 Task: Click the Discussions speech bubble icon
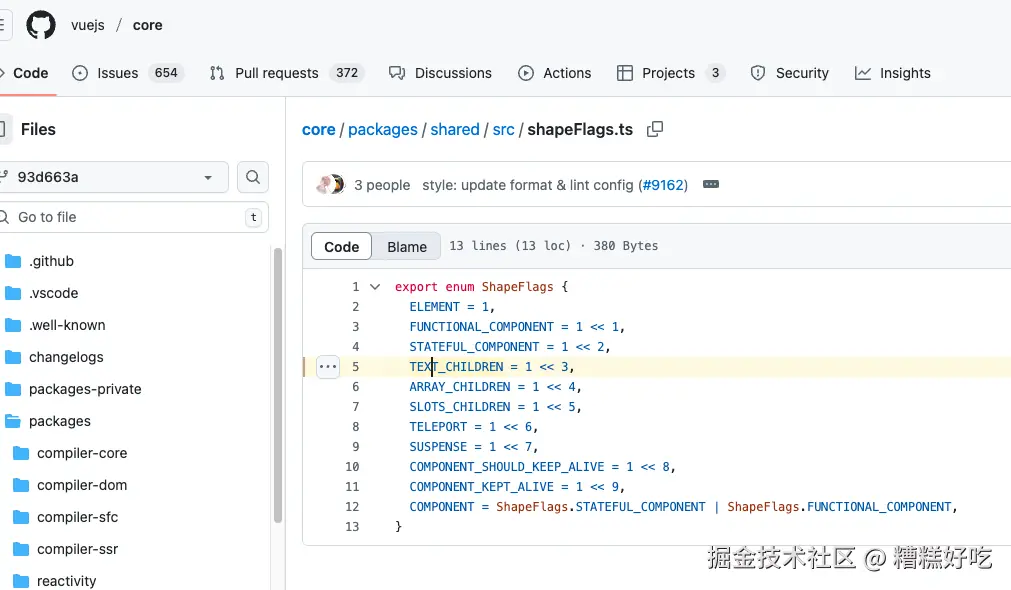397,73
